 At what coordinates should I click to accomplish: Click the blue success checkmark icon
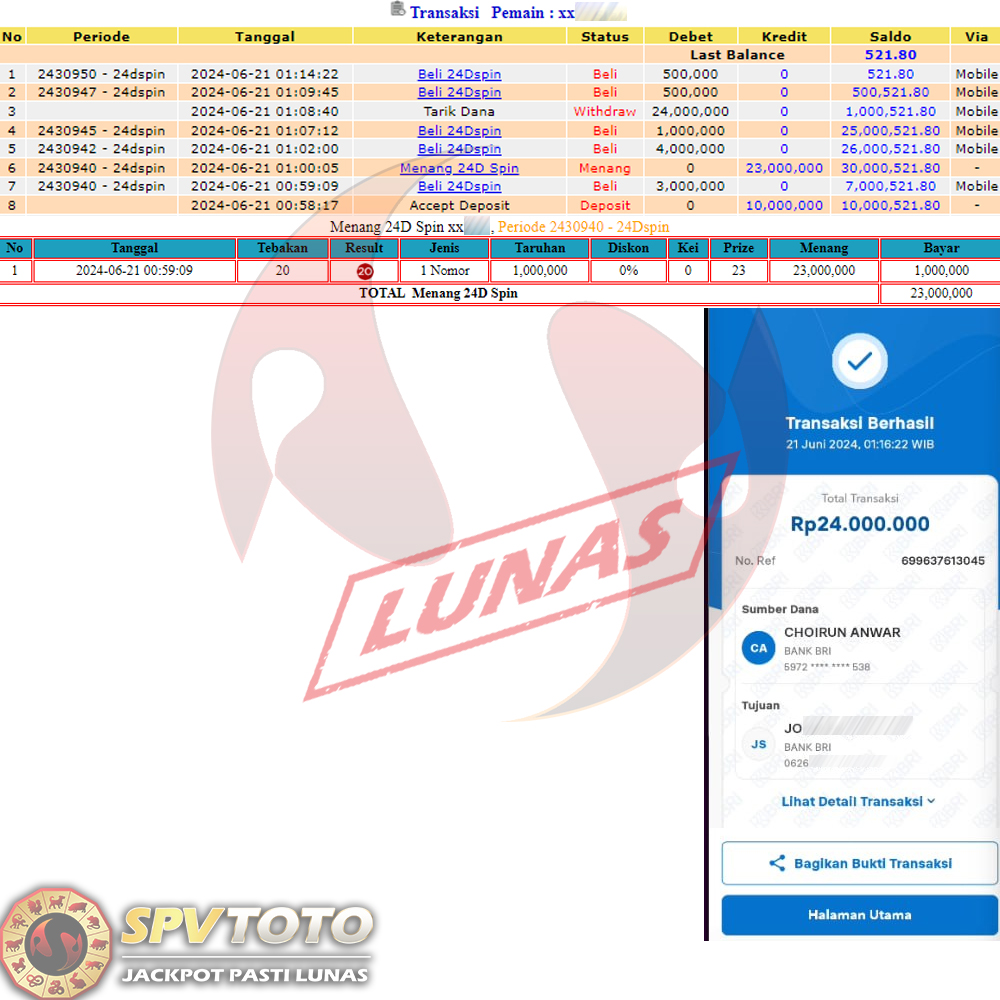pos(858,363)
